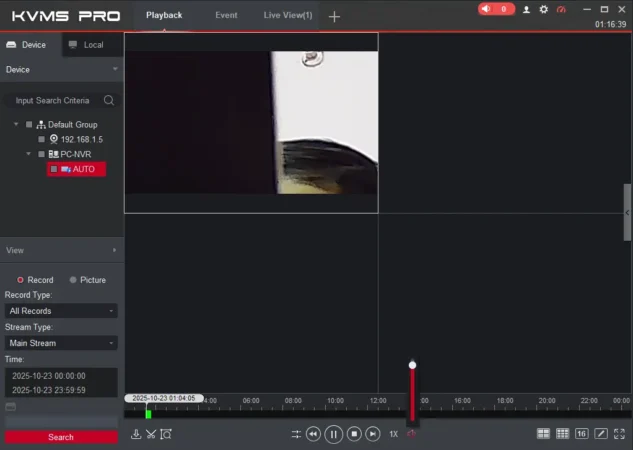Open the calendar icon below the time fields
This screenshot has width=633, height=450.
(10, 406)
